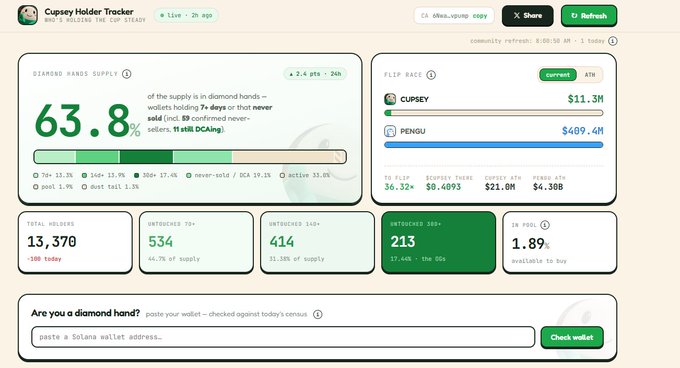The width and height of the screenshot is (680, 368).
Task: Click the CUPSEY token icon in Flip Race
Action: tap(390, 99)
